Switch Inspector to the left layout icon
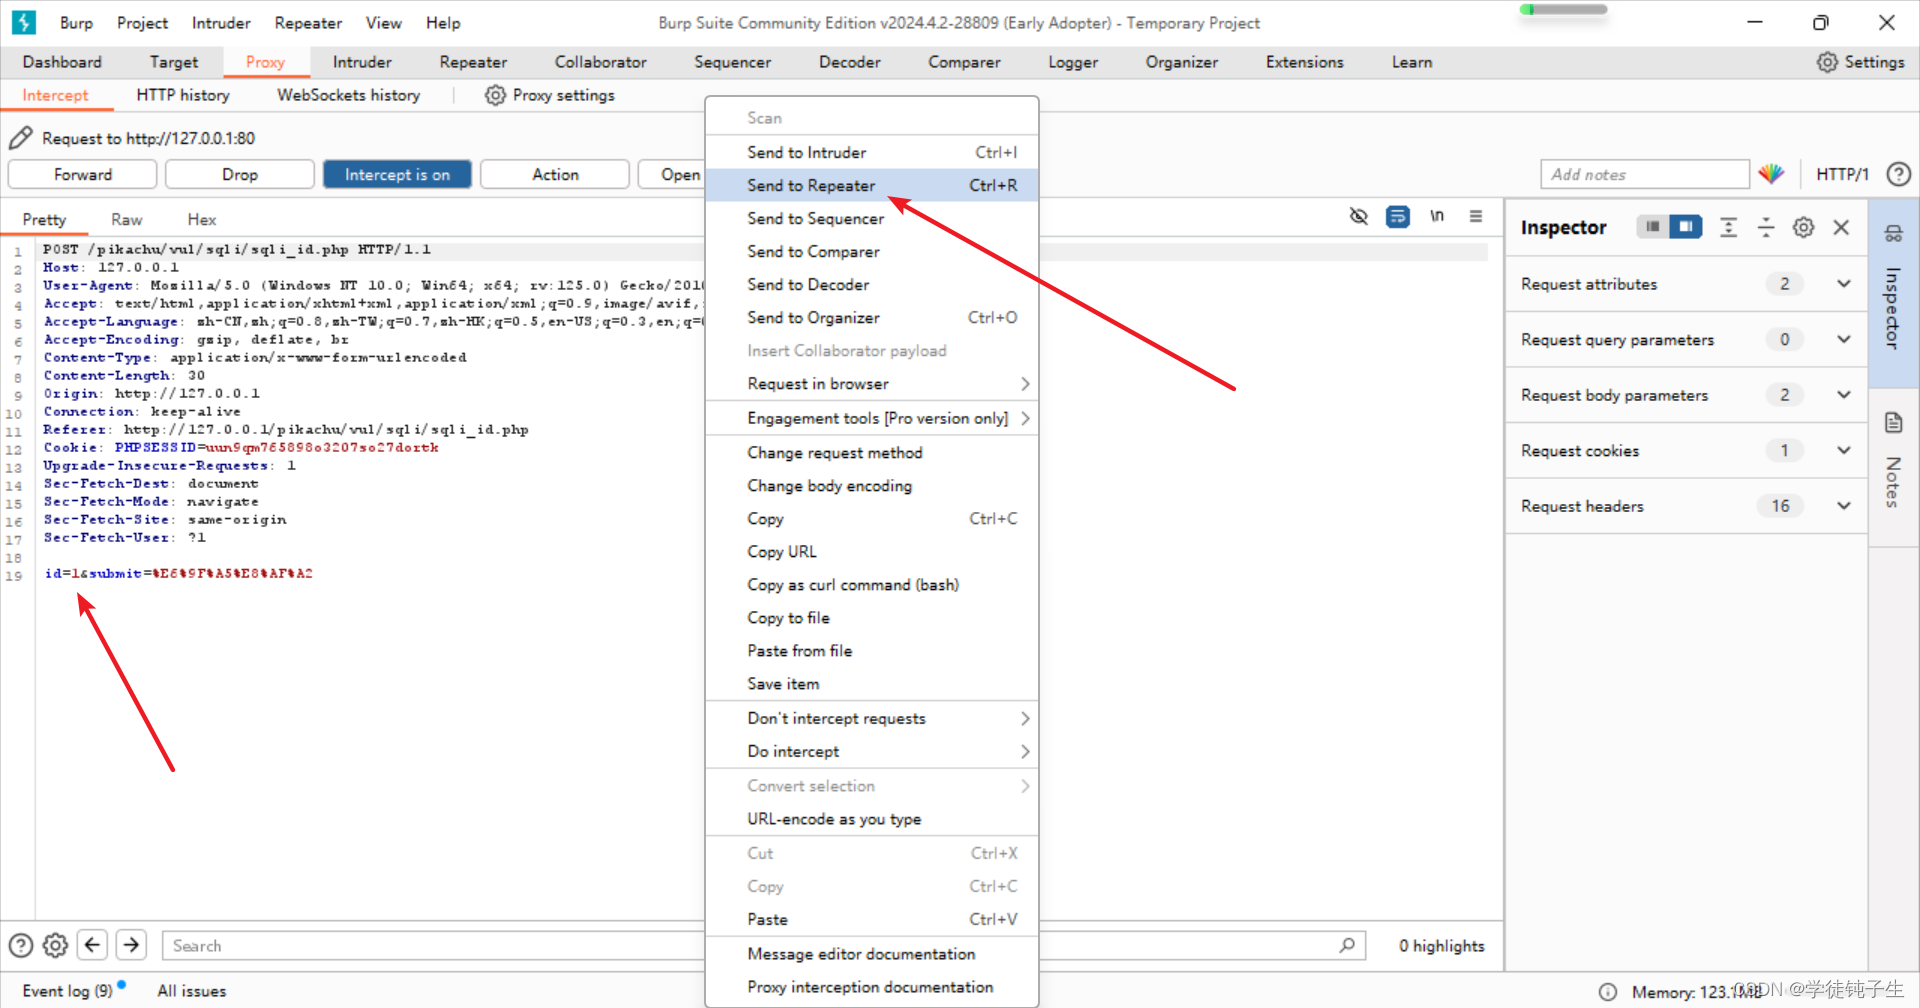Viewport: 1920px width, 1008px height. click(x=1653, y=227)
